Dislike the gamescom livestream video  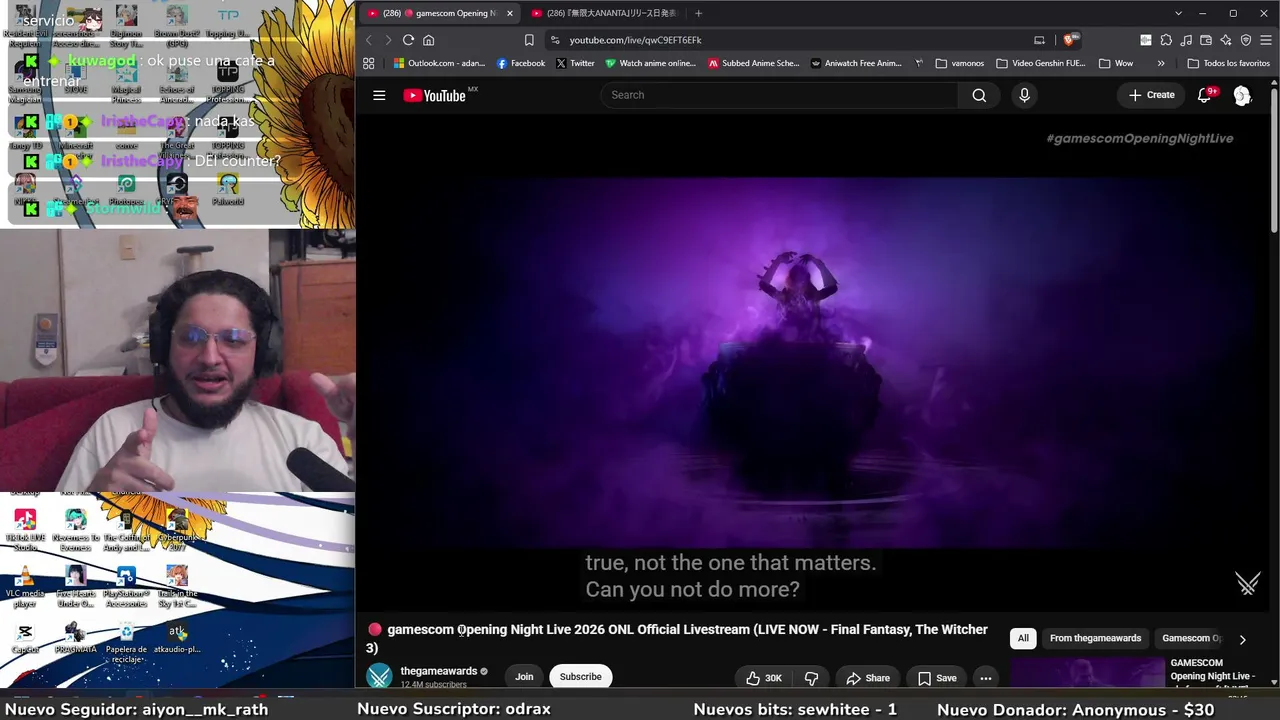click(x=811, y=678)
